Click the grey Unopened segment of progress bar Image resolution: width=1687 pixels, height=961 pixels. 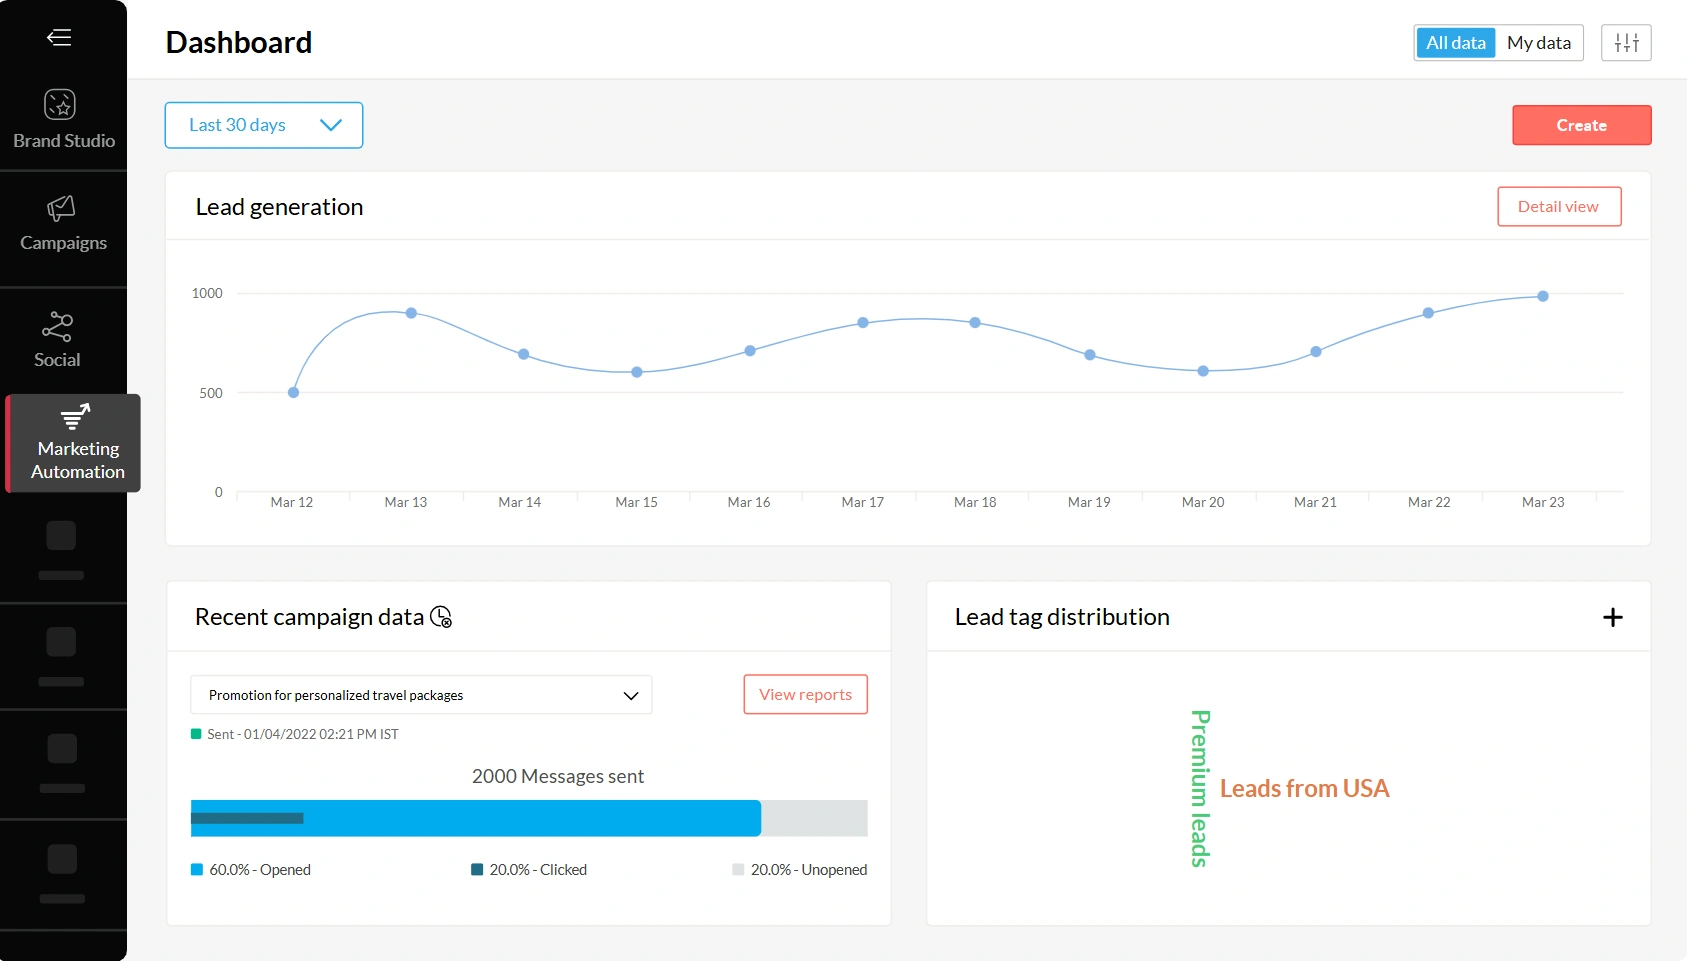pyautogui.click(x=814, y=818)
